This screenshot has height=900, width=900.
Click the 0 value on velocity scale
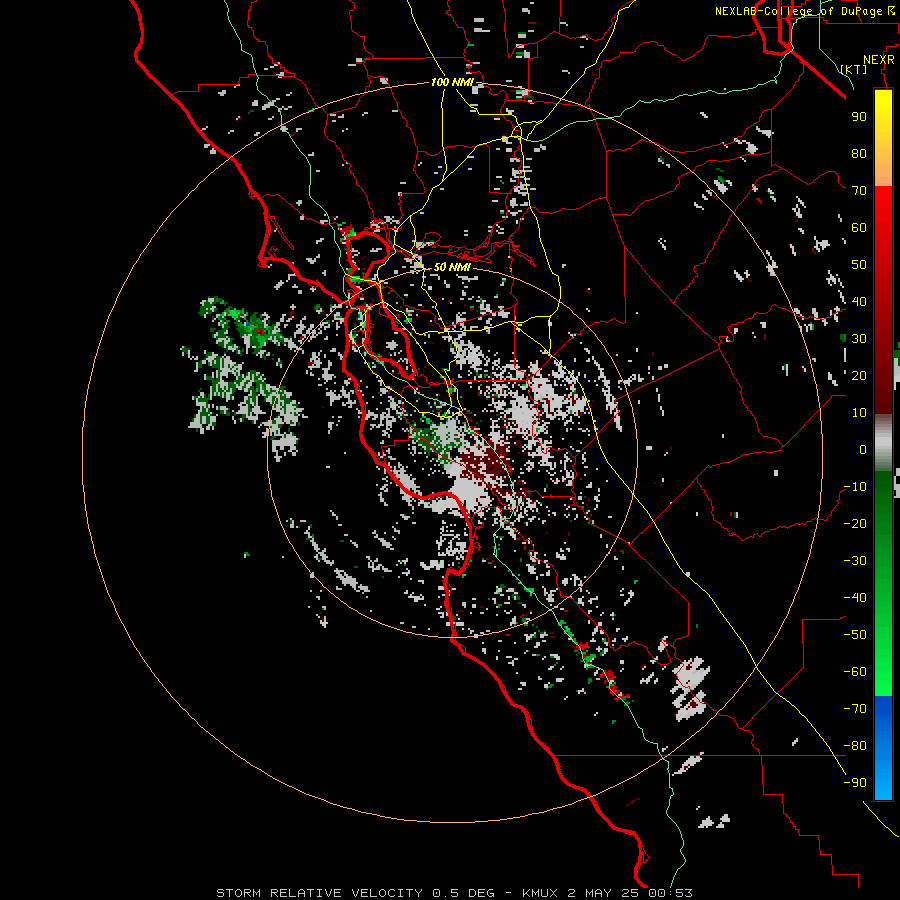coord(863,449)
